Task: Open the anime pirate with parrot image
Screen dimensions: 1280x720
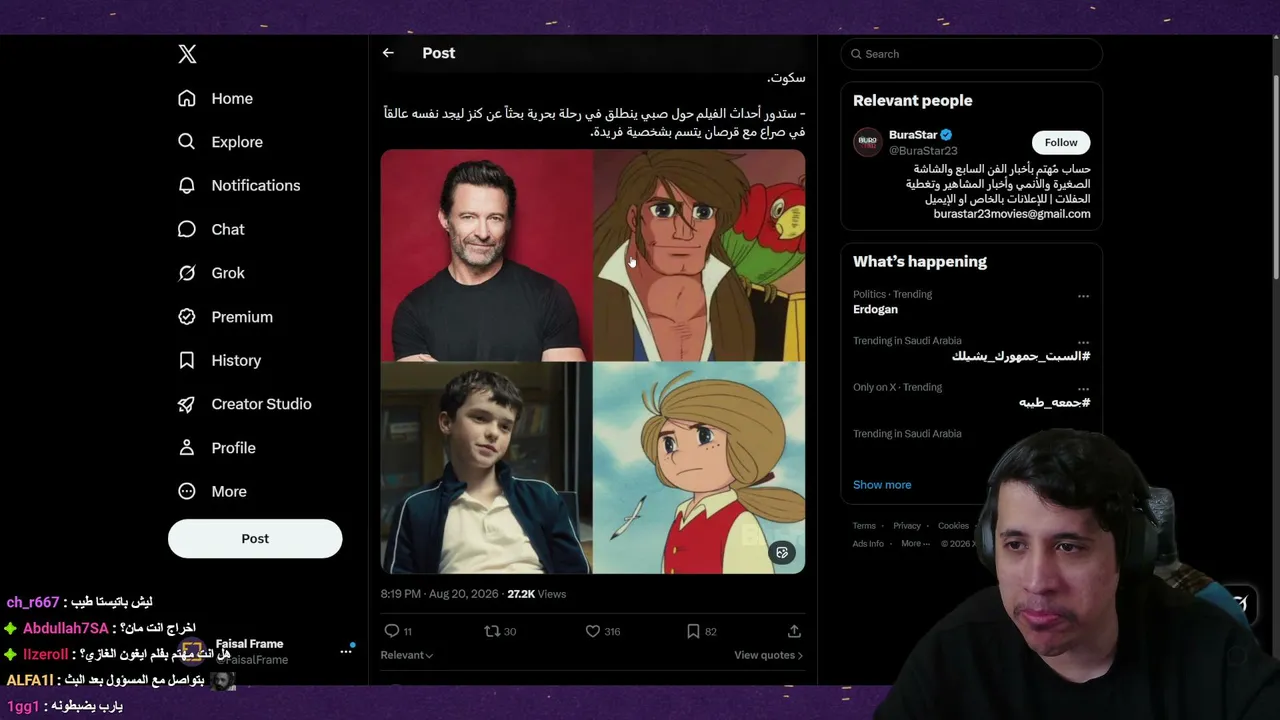Action: (699, 255)
